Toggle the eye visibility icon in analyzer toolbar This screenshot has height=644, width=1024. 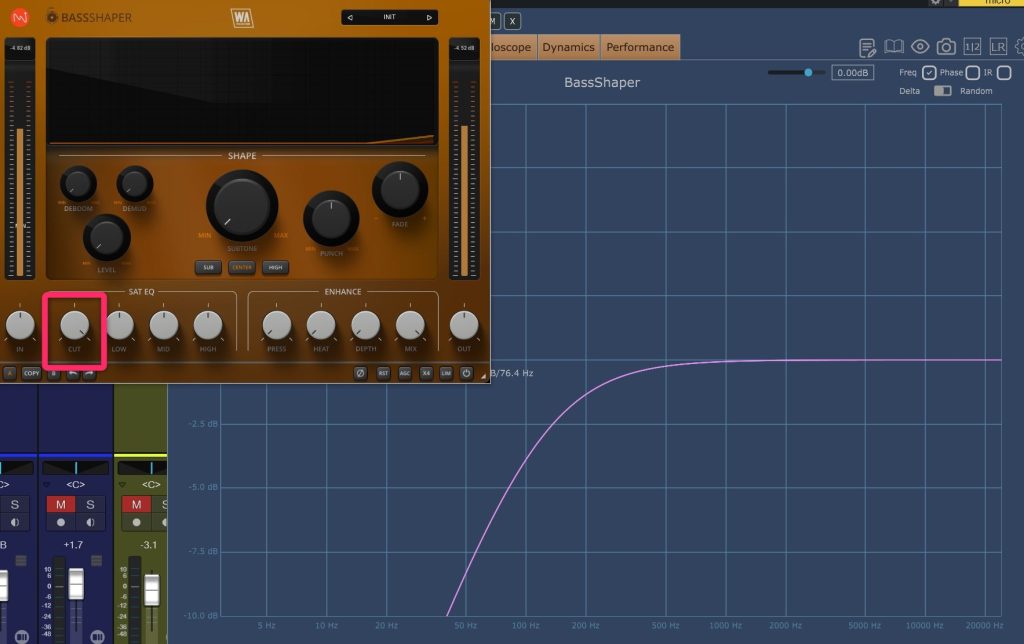pos(920,47)
